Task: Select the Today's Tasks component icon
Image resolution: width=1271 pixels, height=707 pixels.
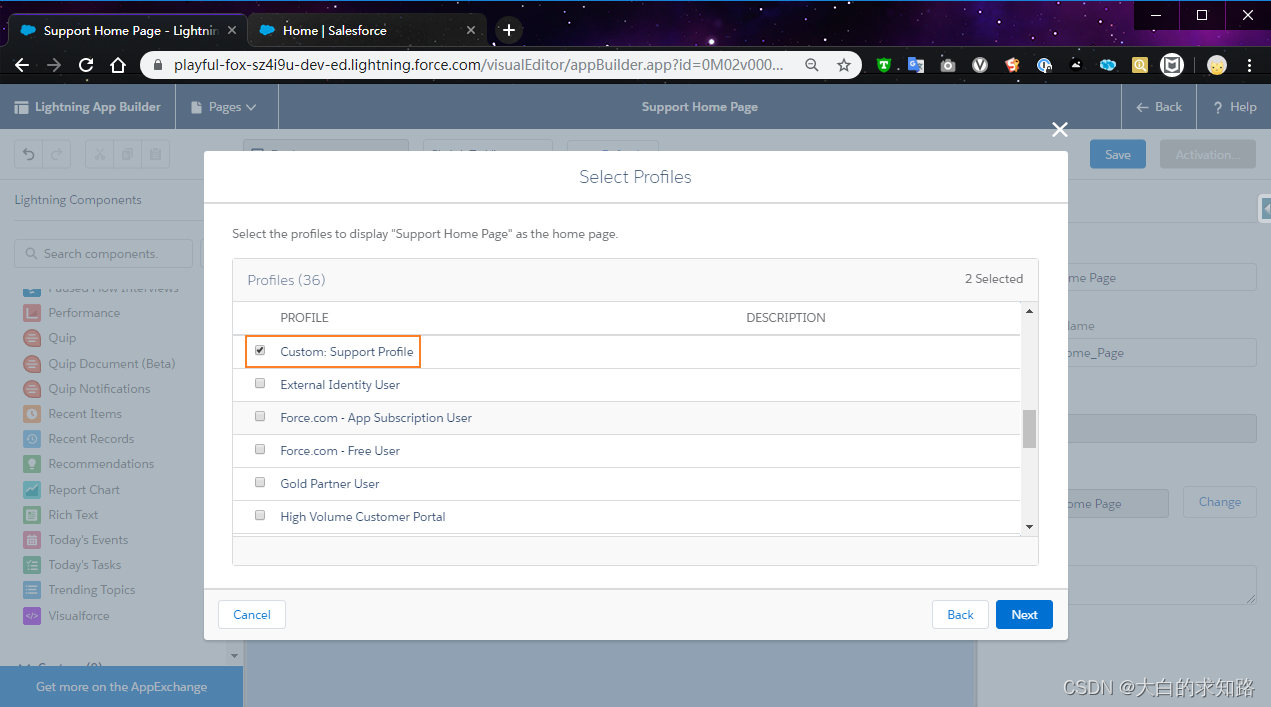Action: point(32,565)
